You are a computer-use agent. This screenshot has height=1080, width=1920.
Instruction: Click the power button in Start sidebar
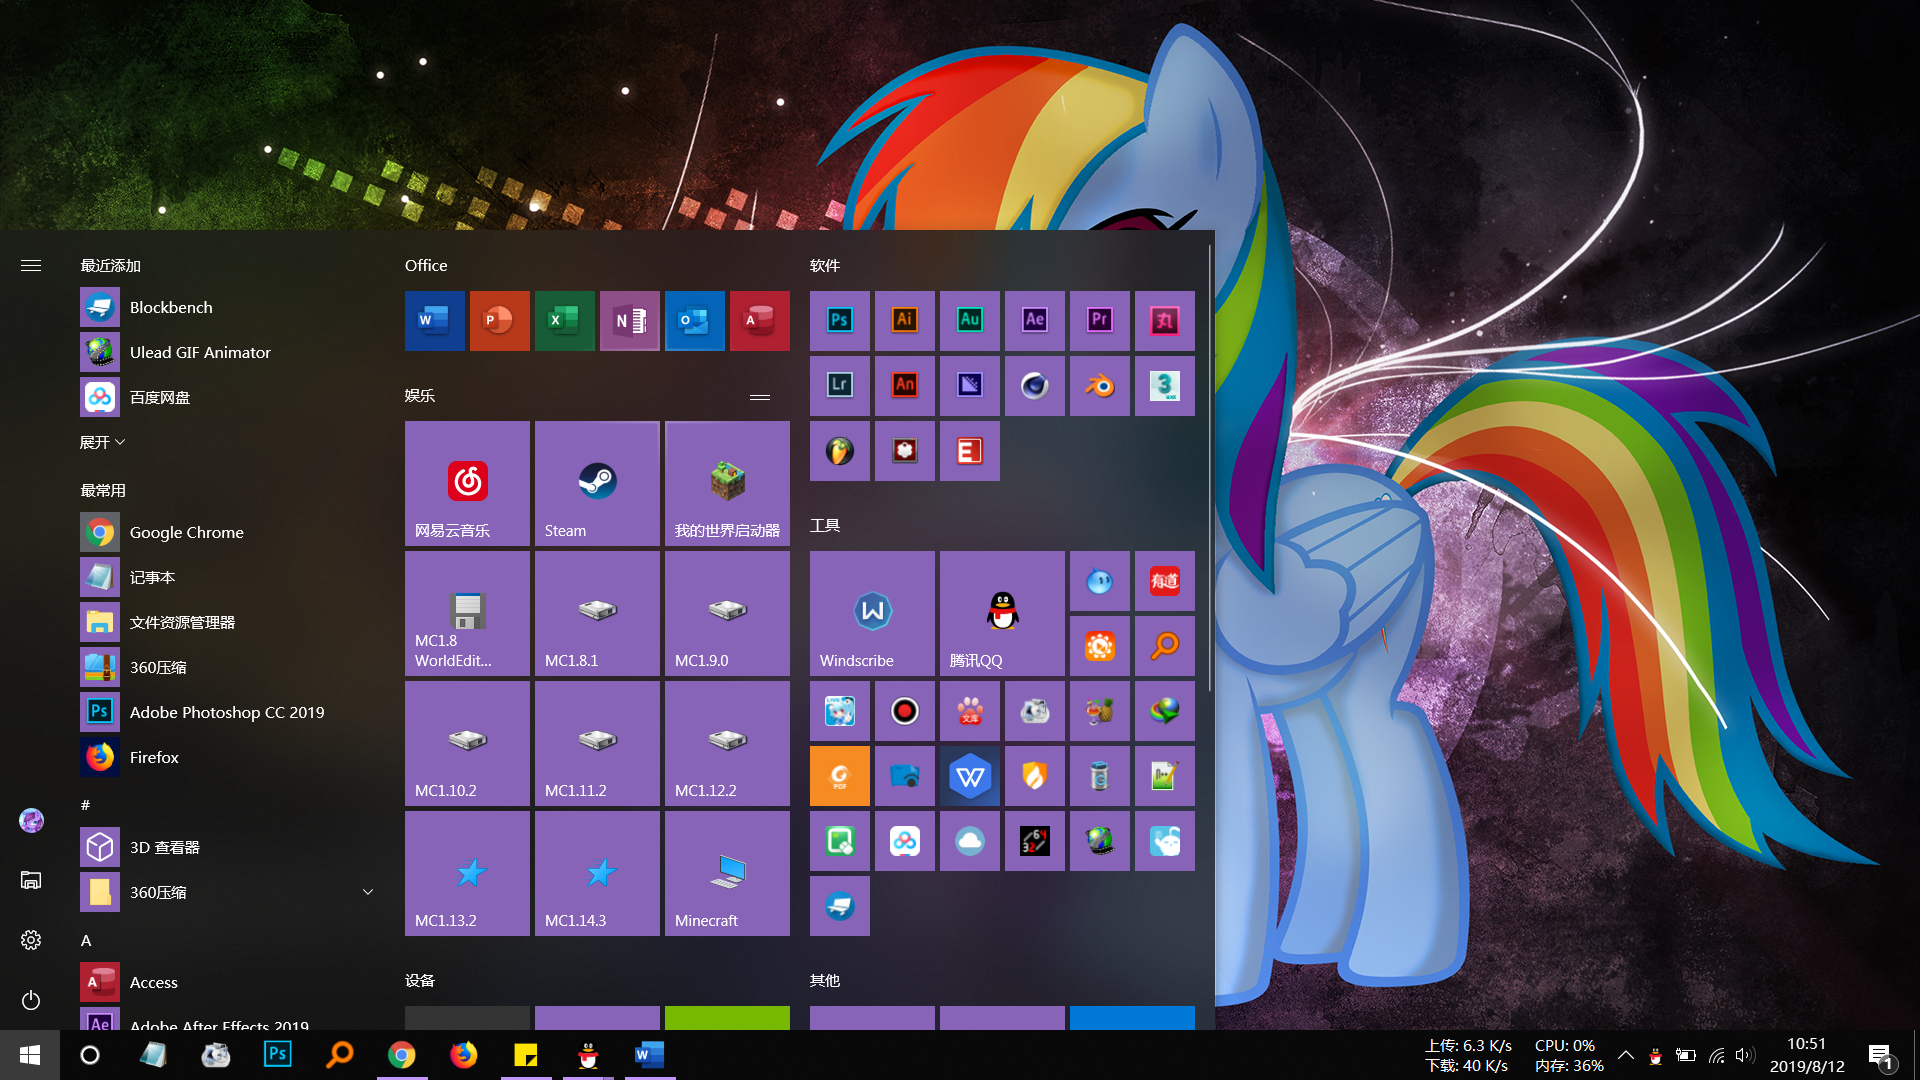point(31,1000)
